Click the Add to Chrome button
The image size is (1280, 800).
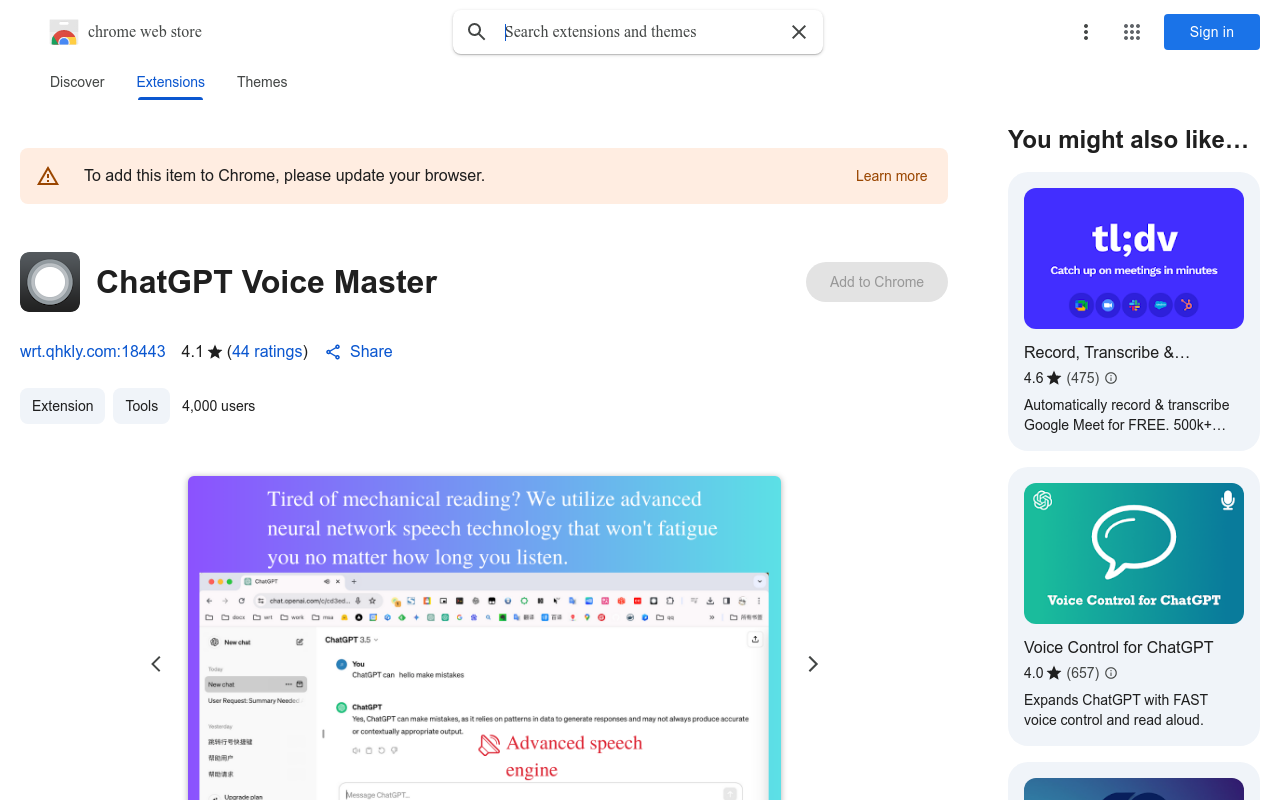877,282
